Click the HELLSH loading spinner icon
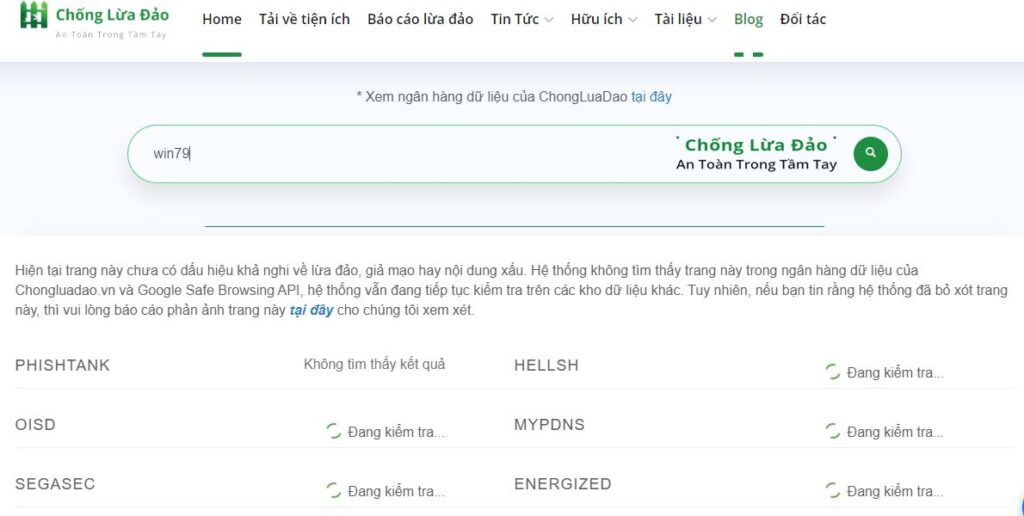 click(x=832, y=372)
